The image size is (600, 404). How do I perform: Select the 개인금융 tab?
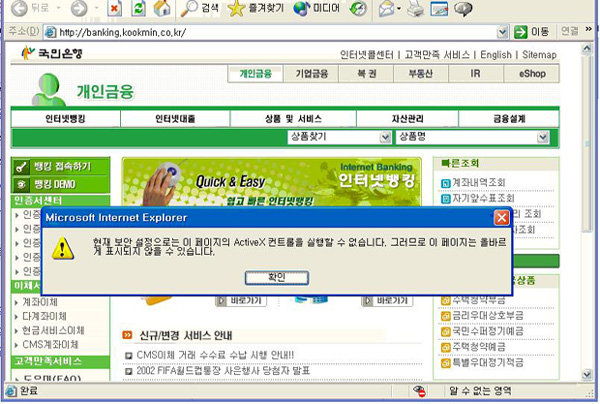tap(255, 73)
